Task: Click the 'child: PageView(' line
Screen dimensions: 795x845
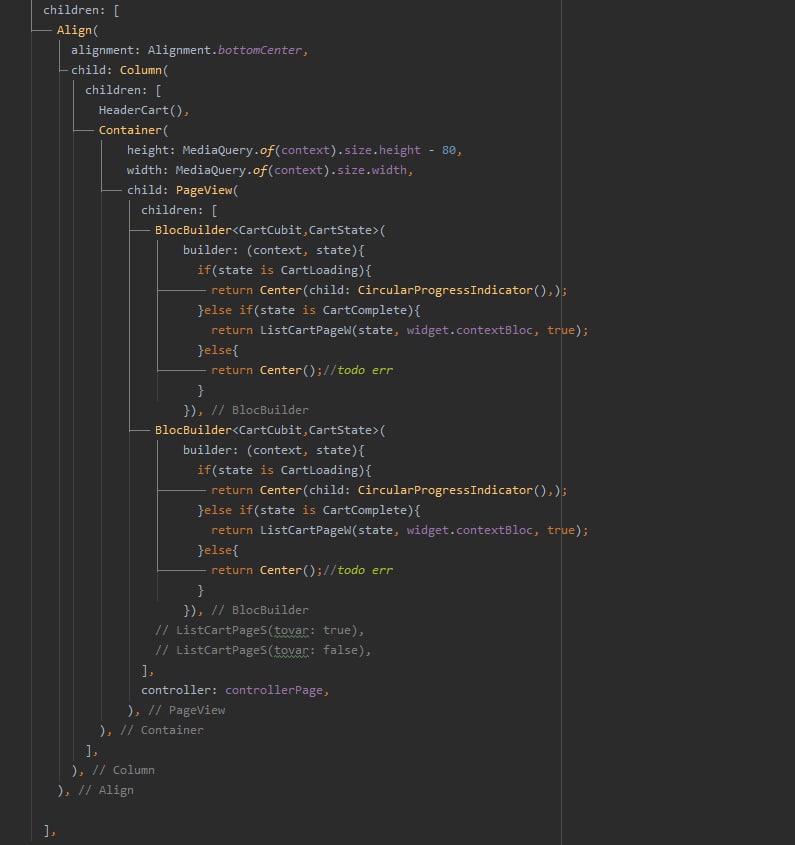Action: pyautogui.click(x=182, y=190)
